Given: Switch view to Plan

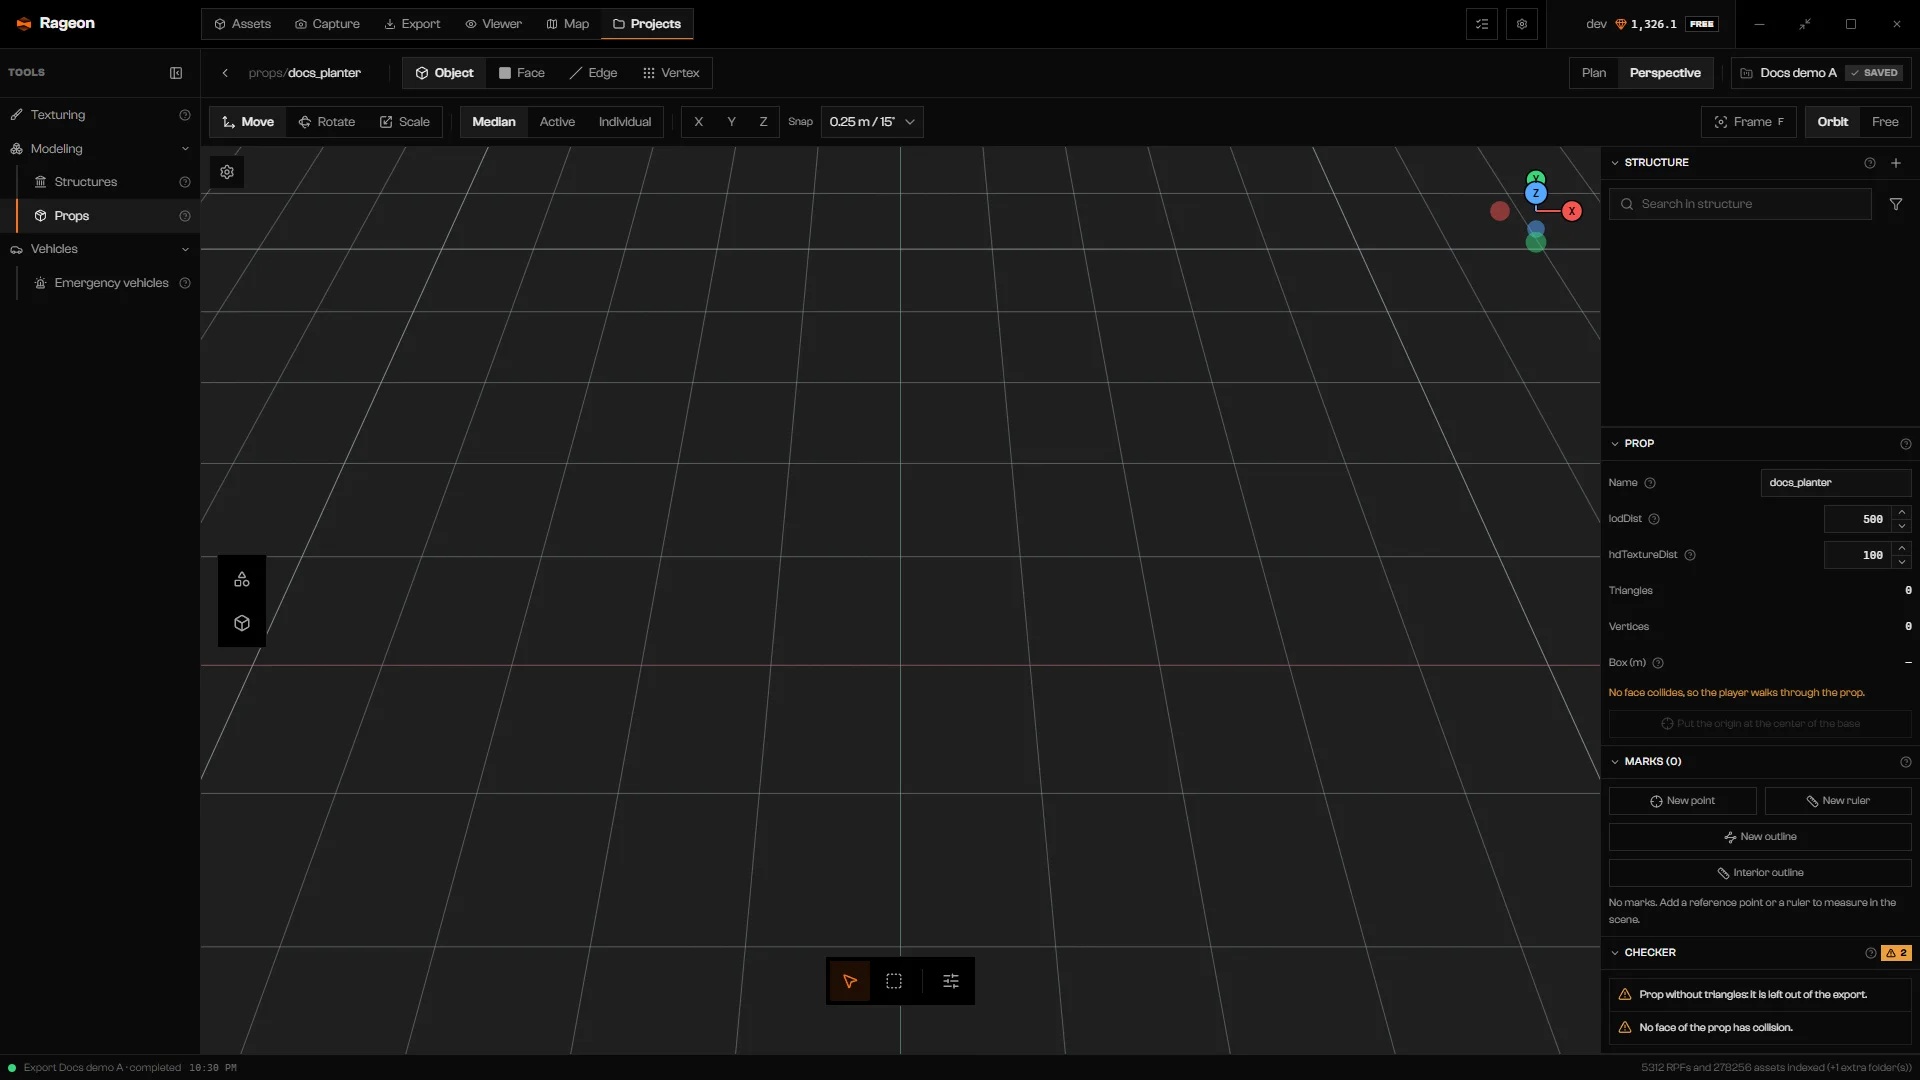Looking at the screenshot, I should 1594,73.
